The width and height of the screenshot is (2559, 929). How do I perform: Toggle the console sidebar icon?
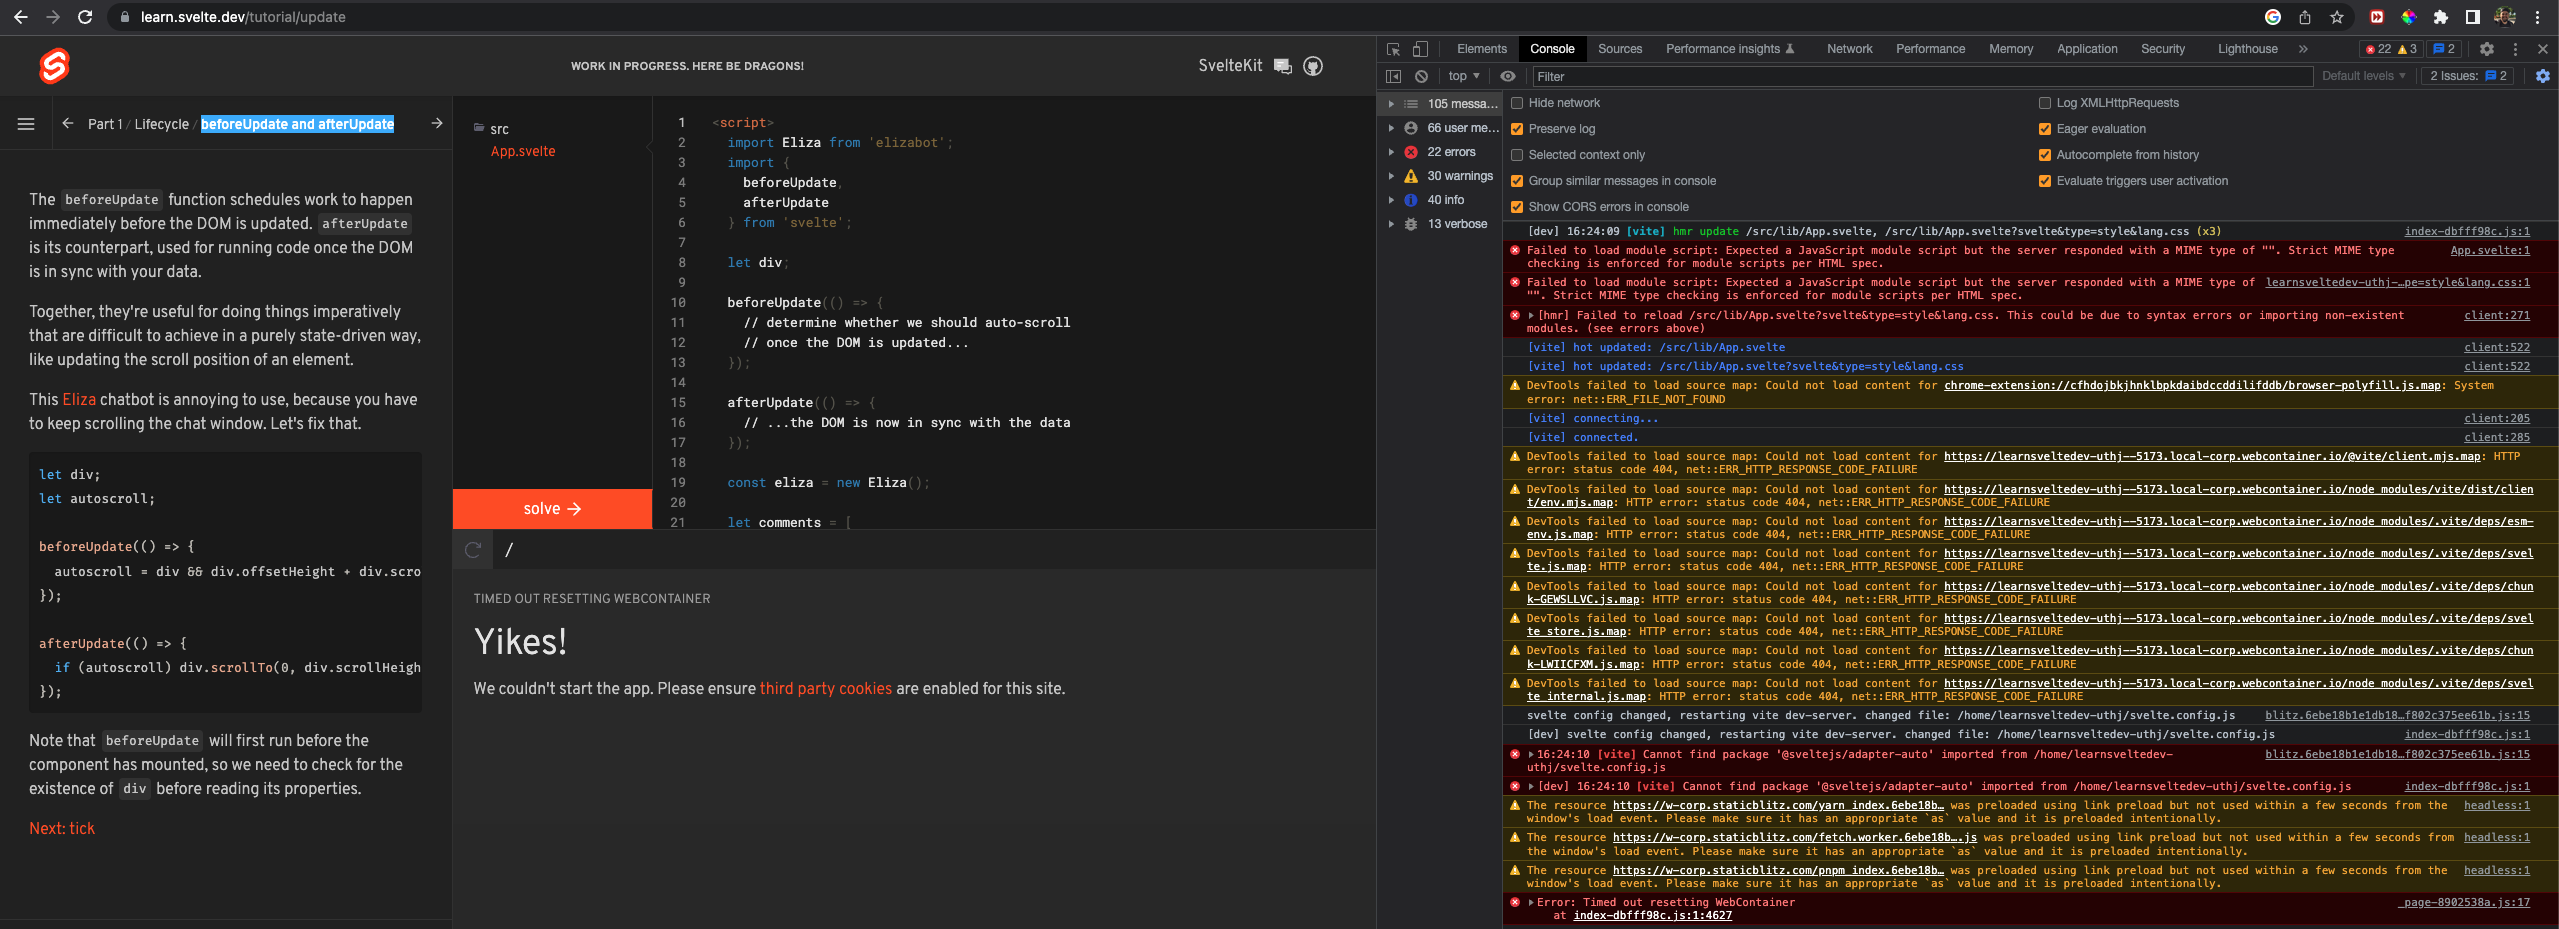point(1393,76)
